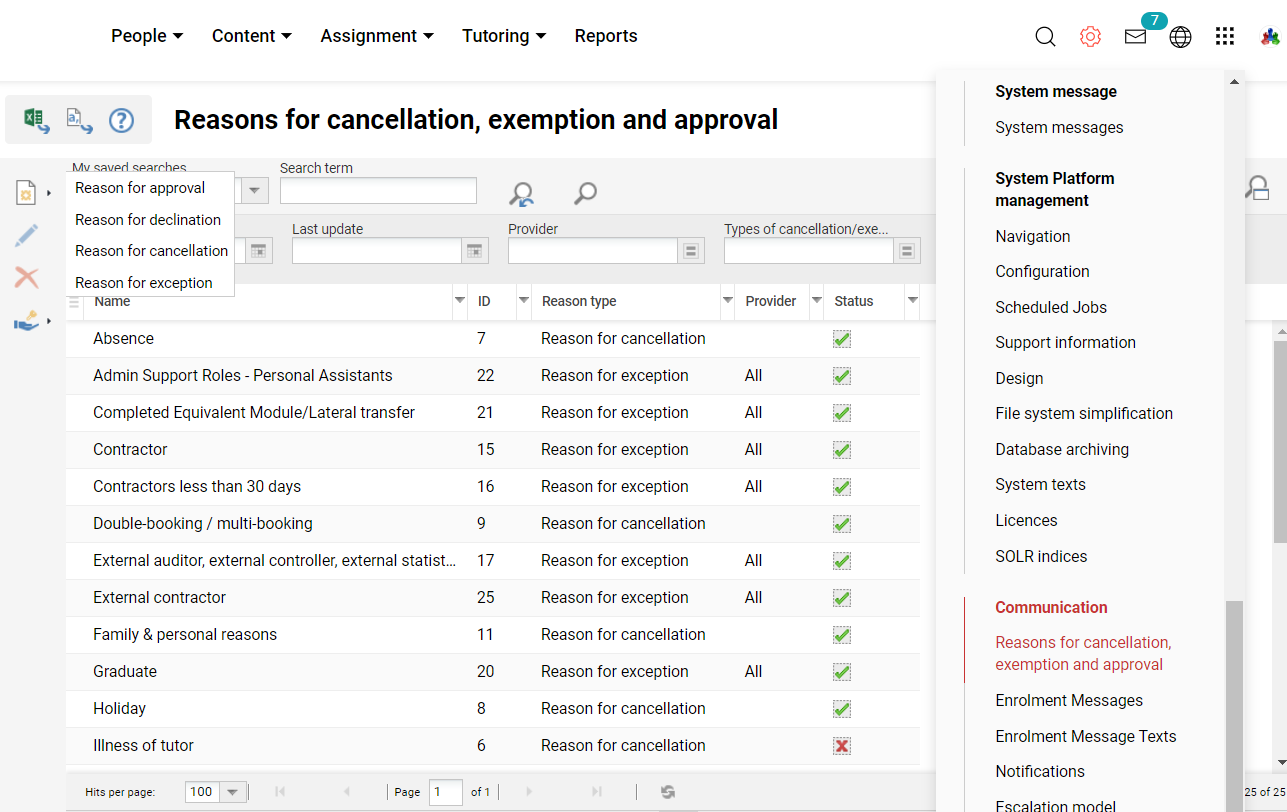Screen dimensions: 1287x812
Task: Click the red delete X icon
Action: [27, 278]
